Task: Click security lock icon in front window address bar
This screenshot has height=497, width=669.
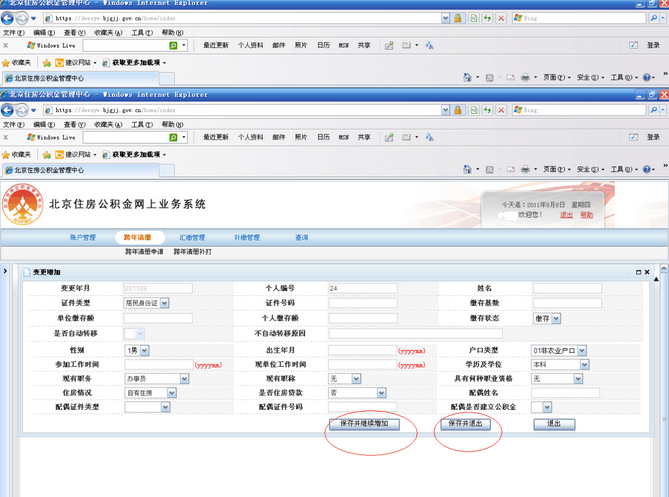Action: tap(457, 110)
